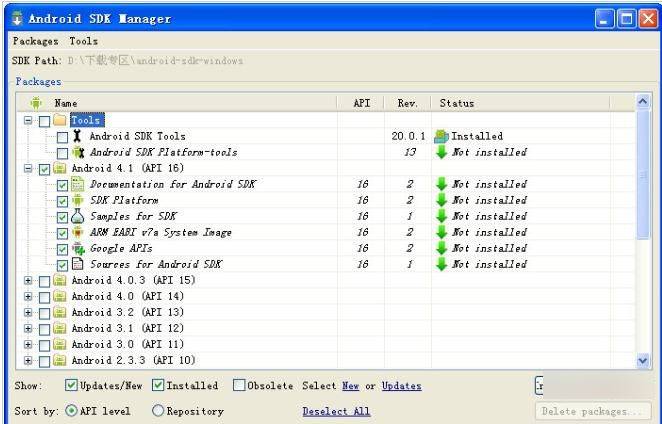The image size is (662, 424).
Task: Click the Sources for Android SDK document icon
Action: 77,264
